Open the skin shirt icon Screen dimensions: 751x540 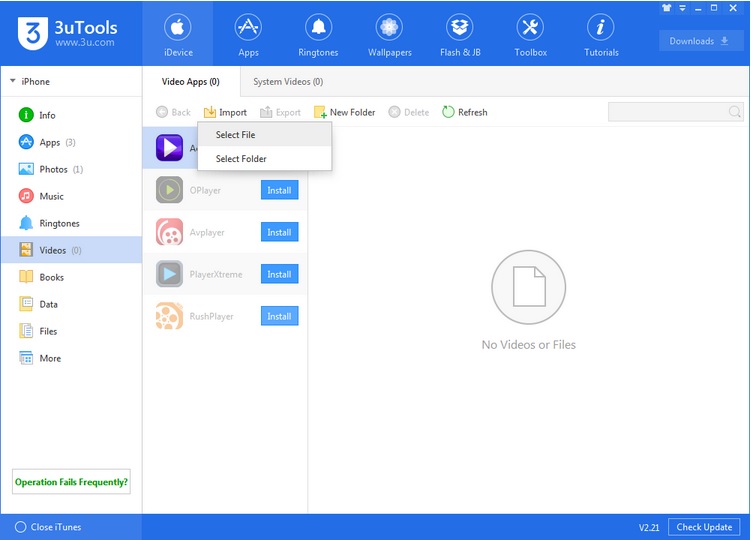click(666, 8)
